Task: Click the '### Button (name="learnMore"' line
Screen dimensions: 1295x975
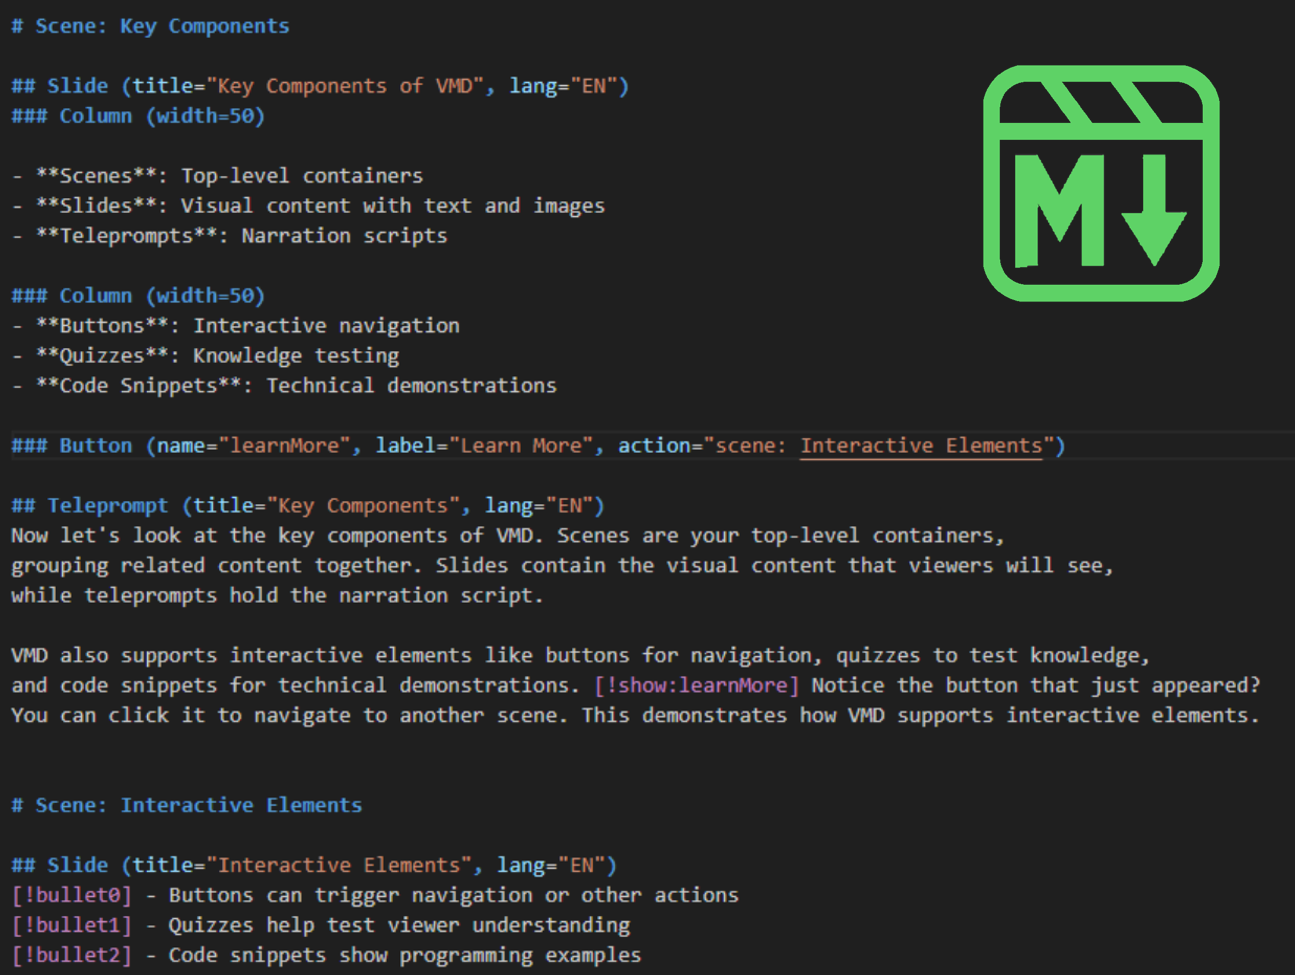Action: (x=538, y=446)
